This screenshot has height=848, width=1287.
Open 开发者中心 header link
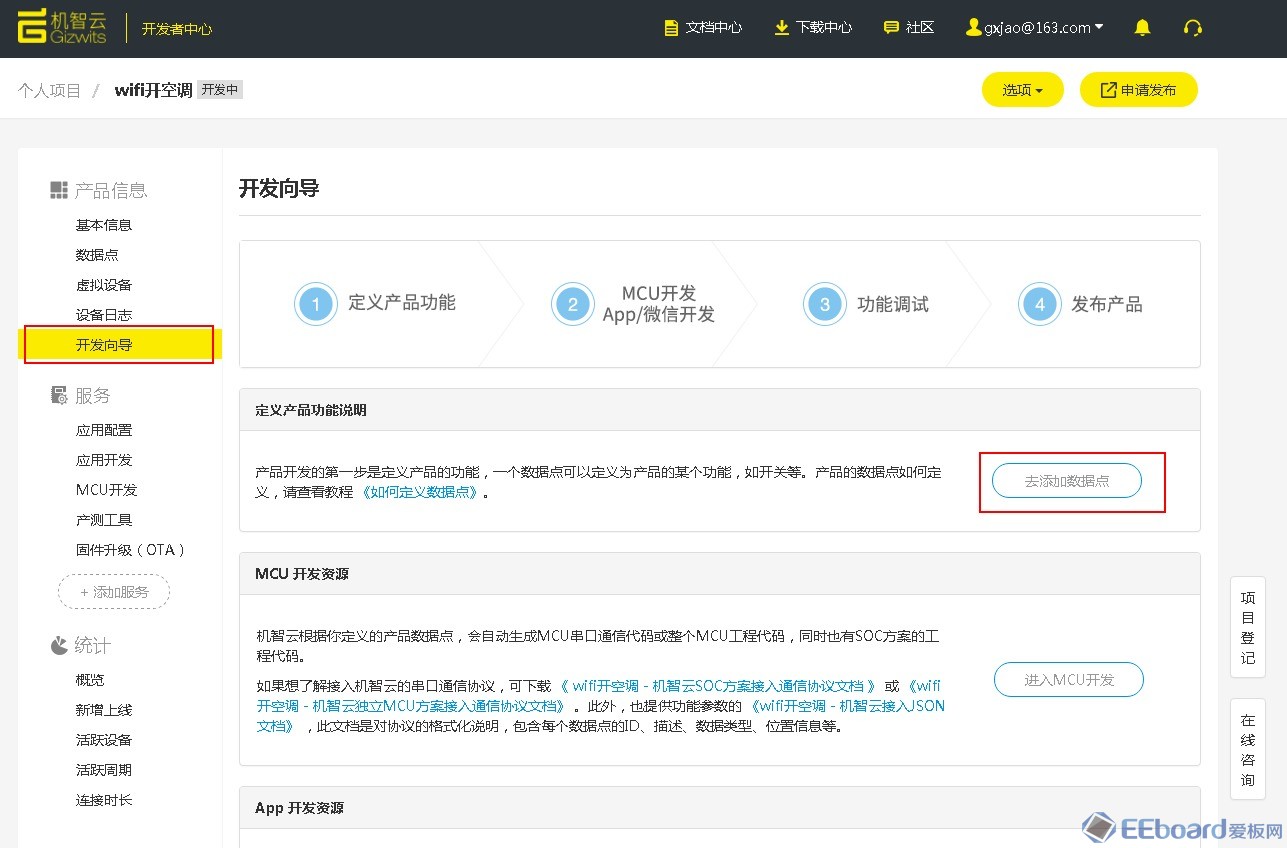pyautogui.click(x=177, y=28)
